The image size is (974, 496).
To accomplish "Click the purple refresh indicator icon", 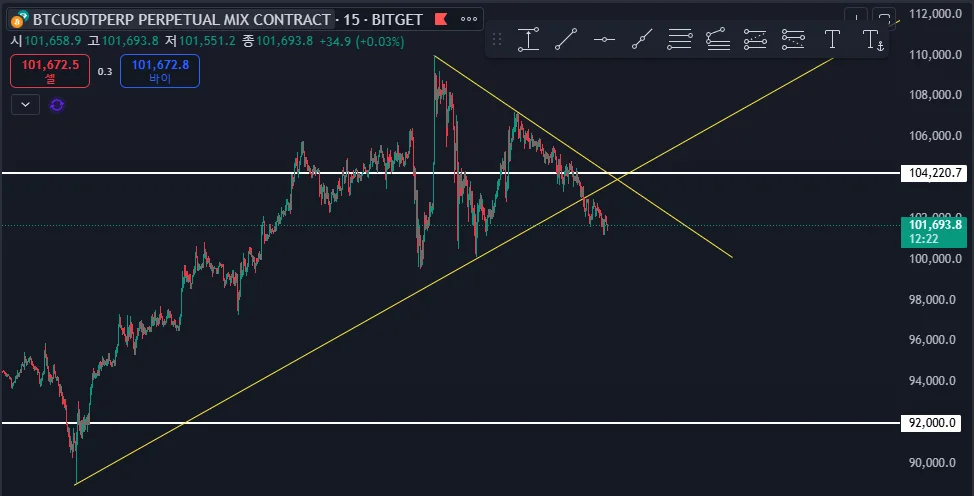I will point(57,105).
